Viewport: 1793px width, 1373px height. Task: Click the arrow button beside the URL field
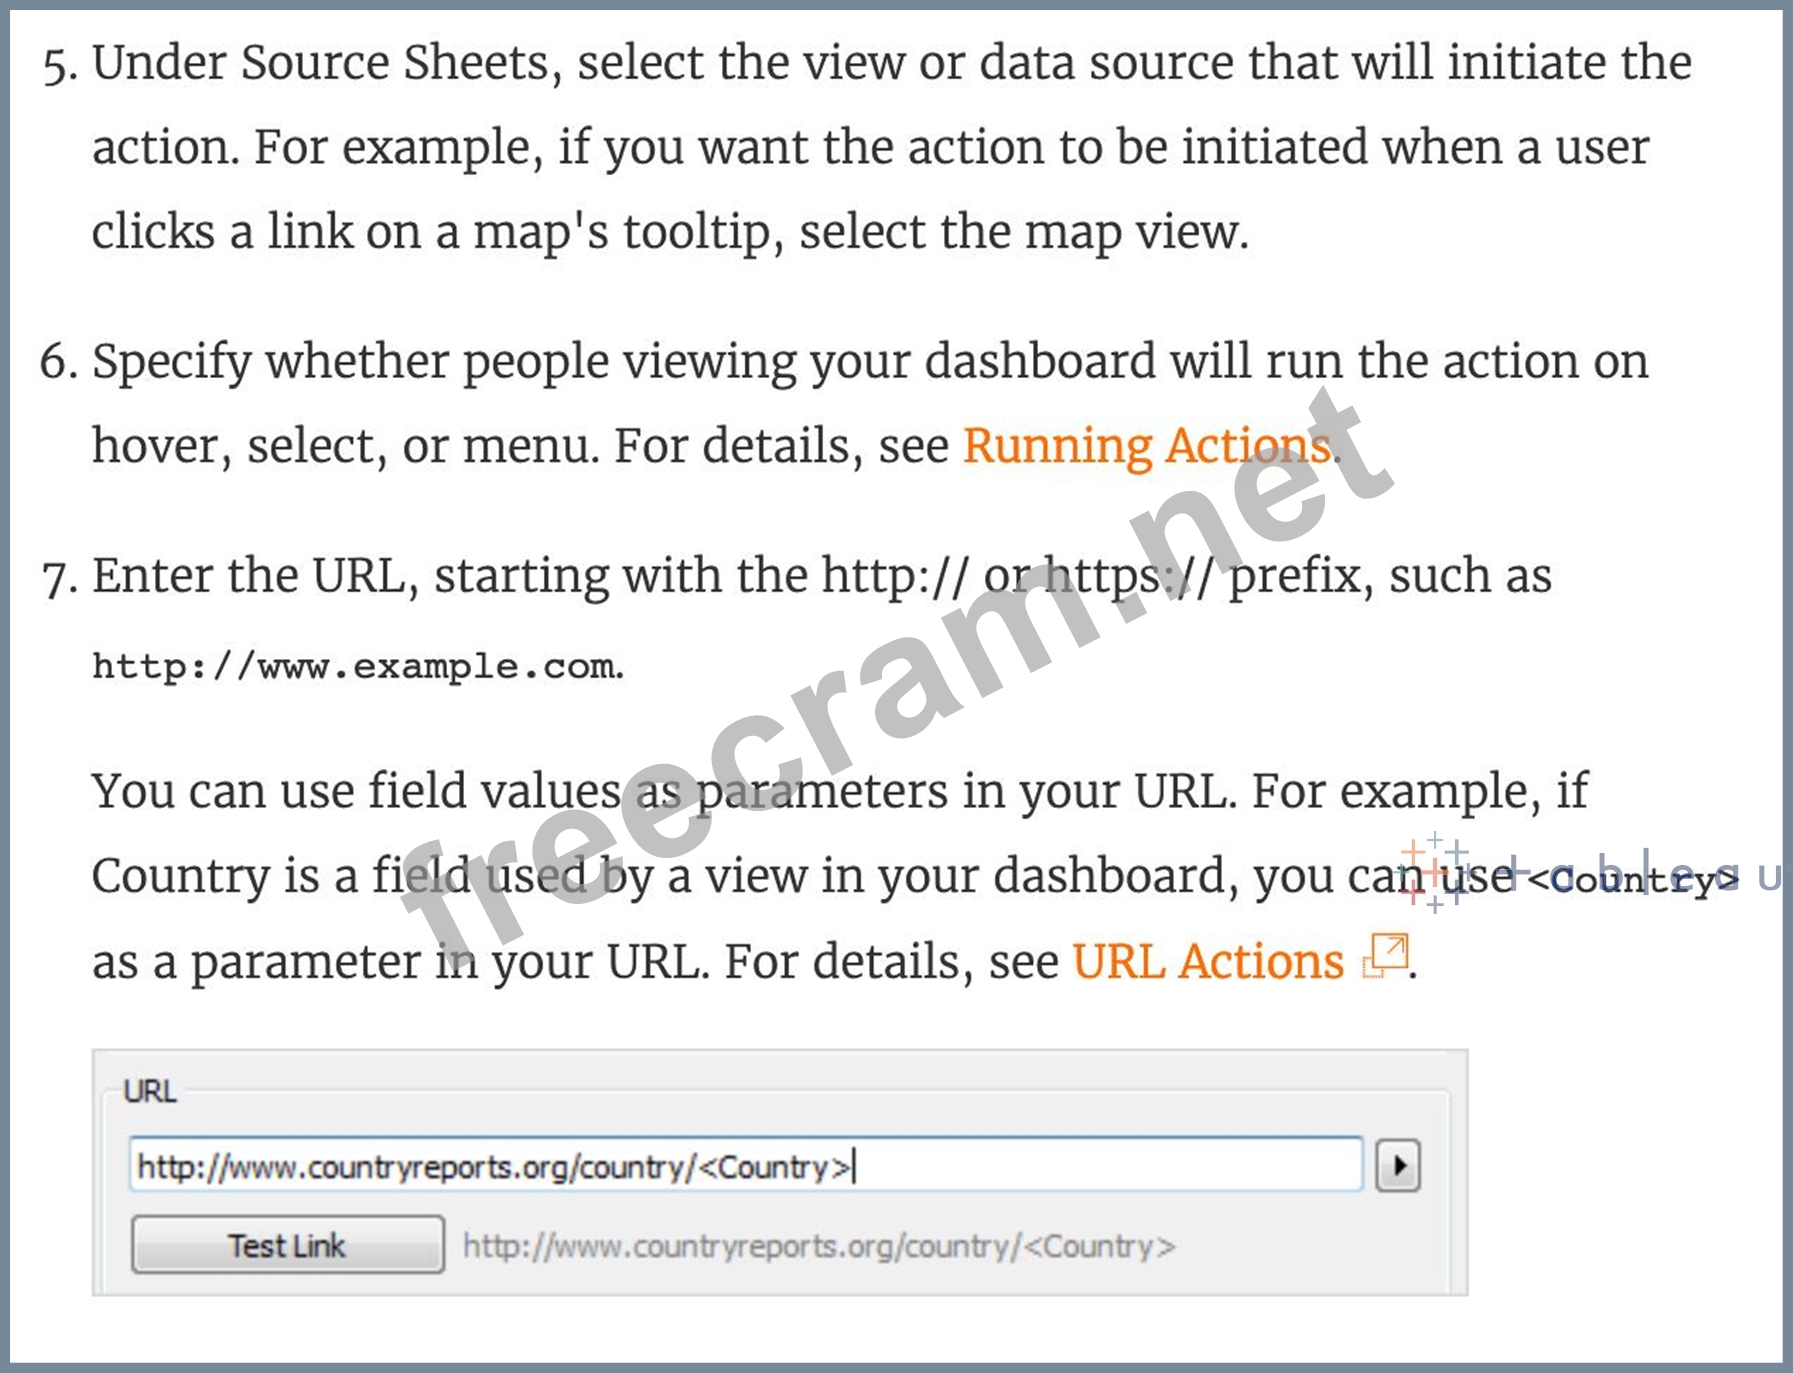coord(1397,1166)
